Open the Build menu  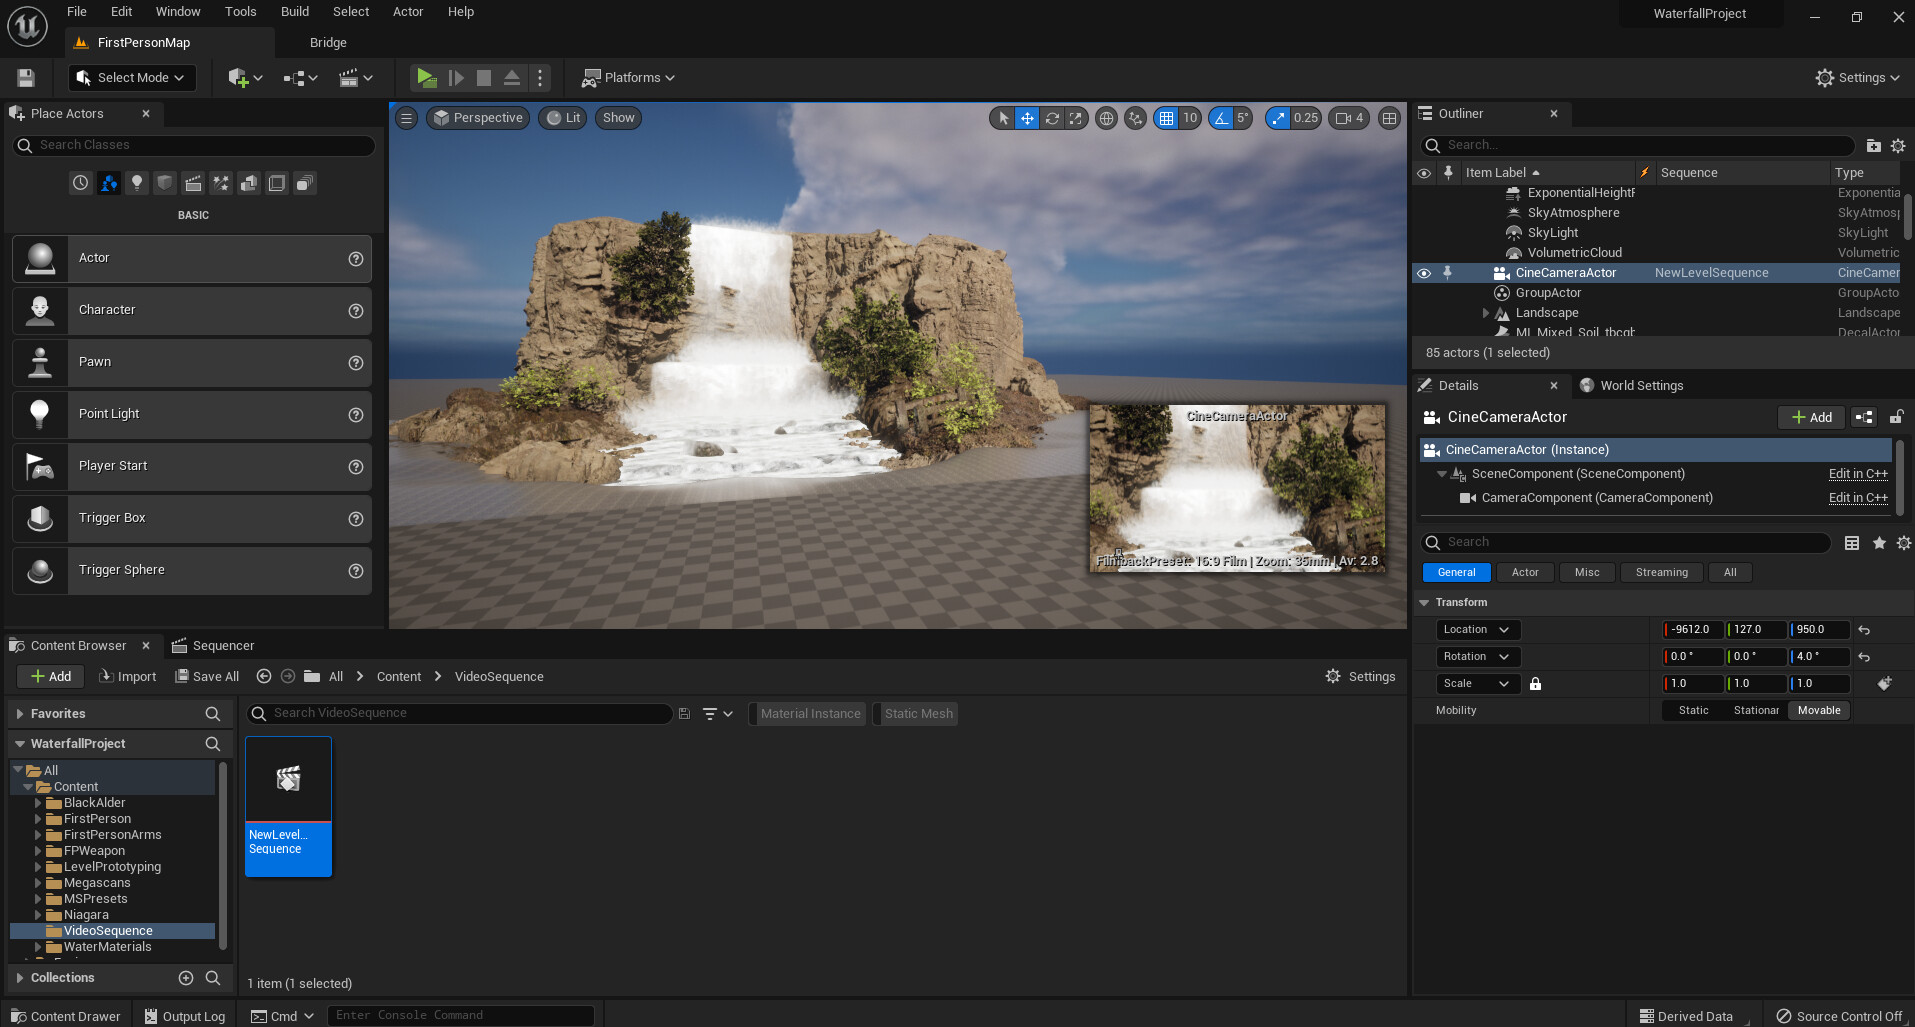pyautogui.click(x=294, y=12)
